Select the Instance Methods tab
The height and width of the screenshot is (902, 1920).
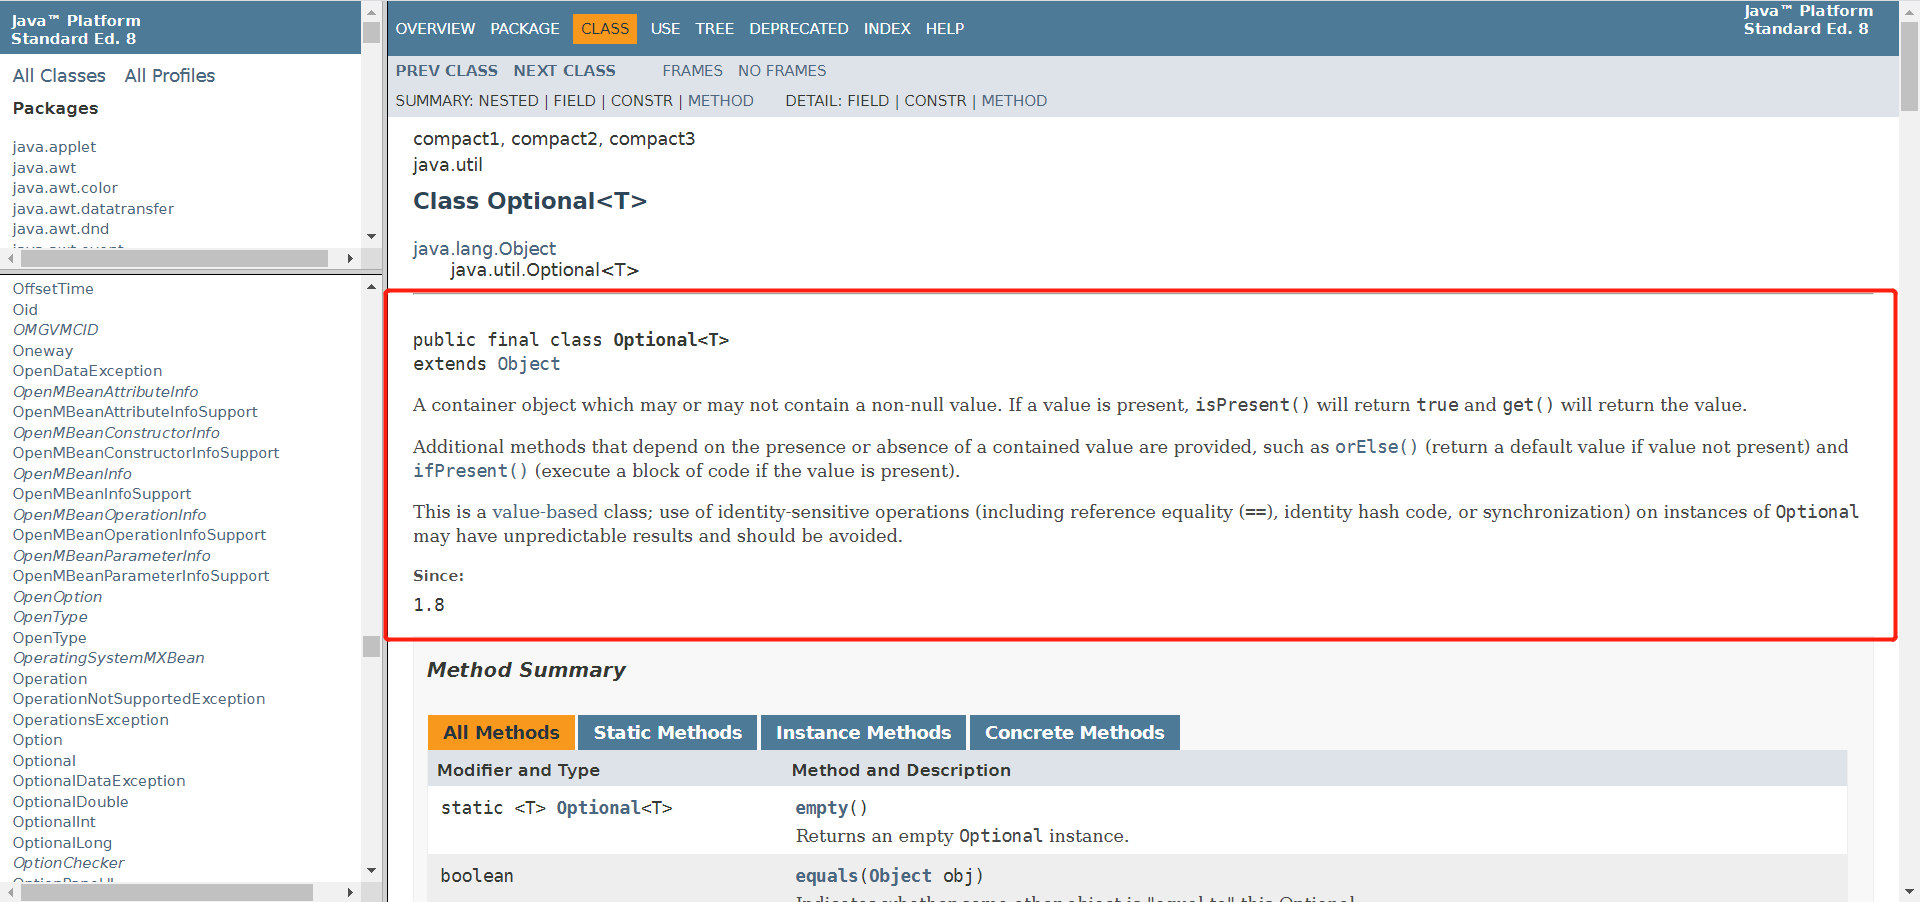864,733
